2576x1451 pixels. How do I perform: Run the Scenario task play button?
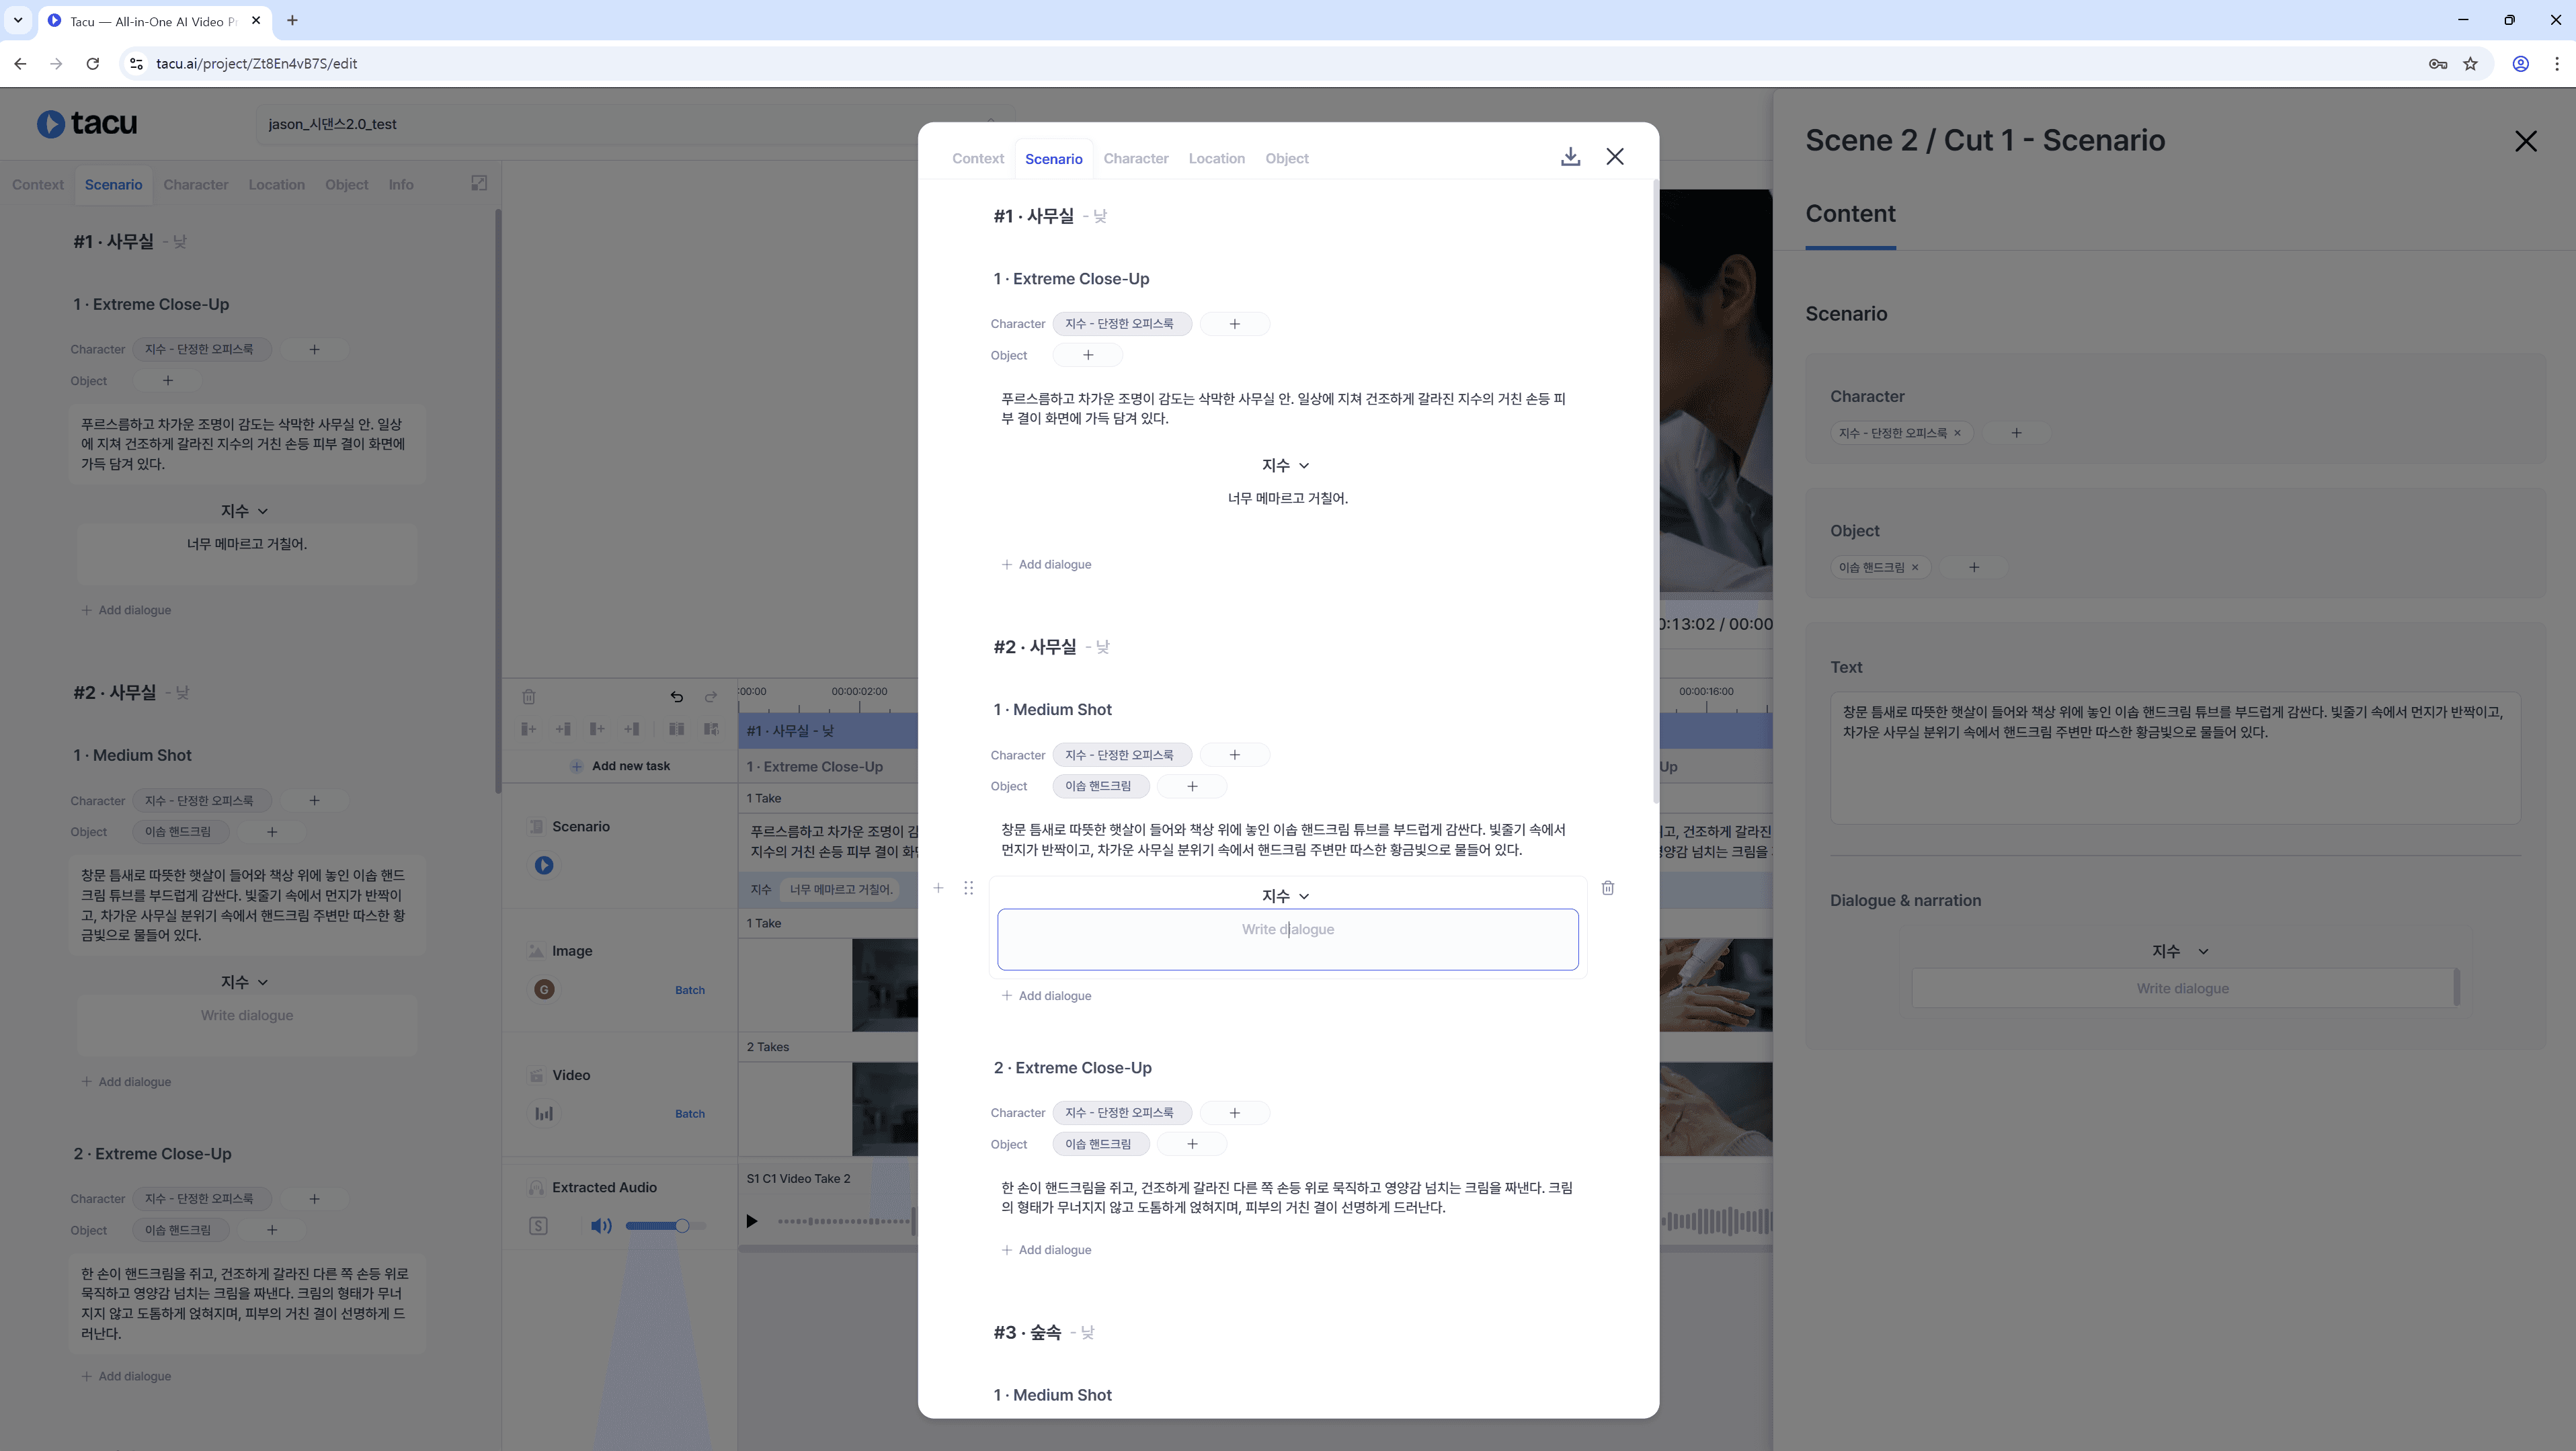coord(544,865)
